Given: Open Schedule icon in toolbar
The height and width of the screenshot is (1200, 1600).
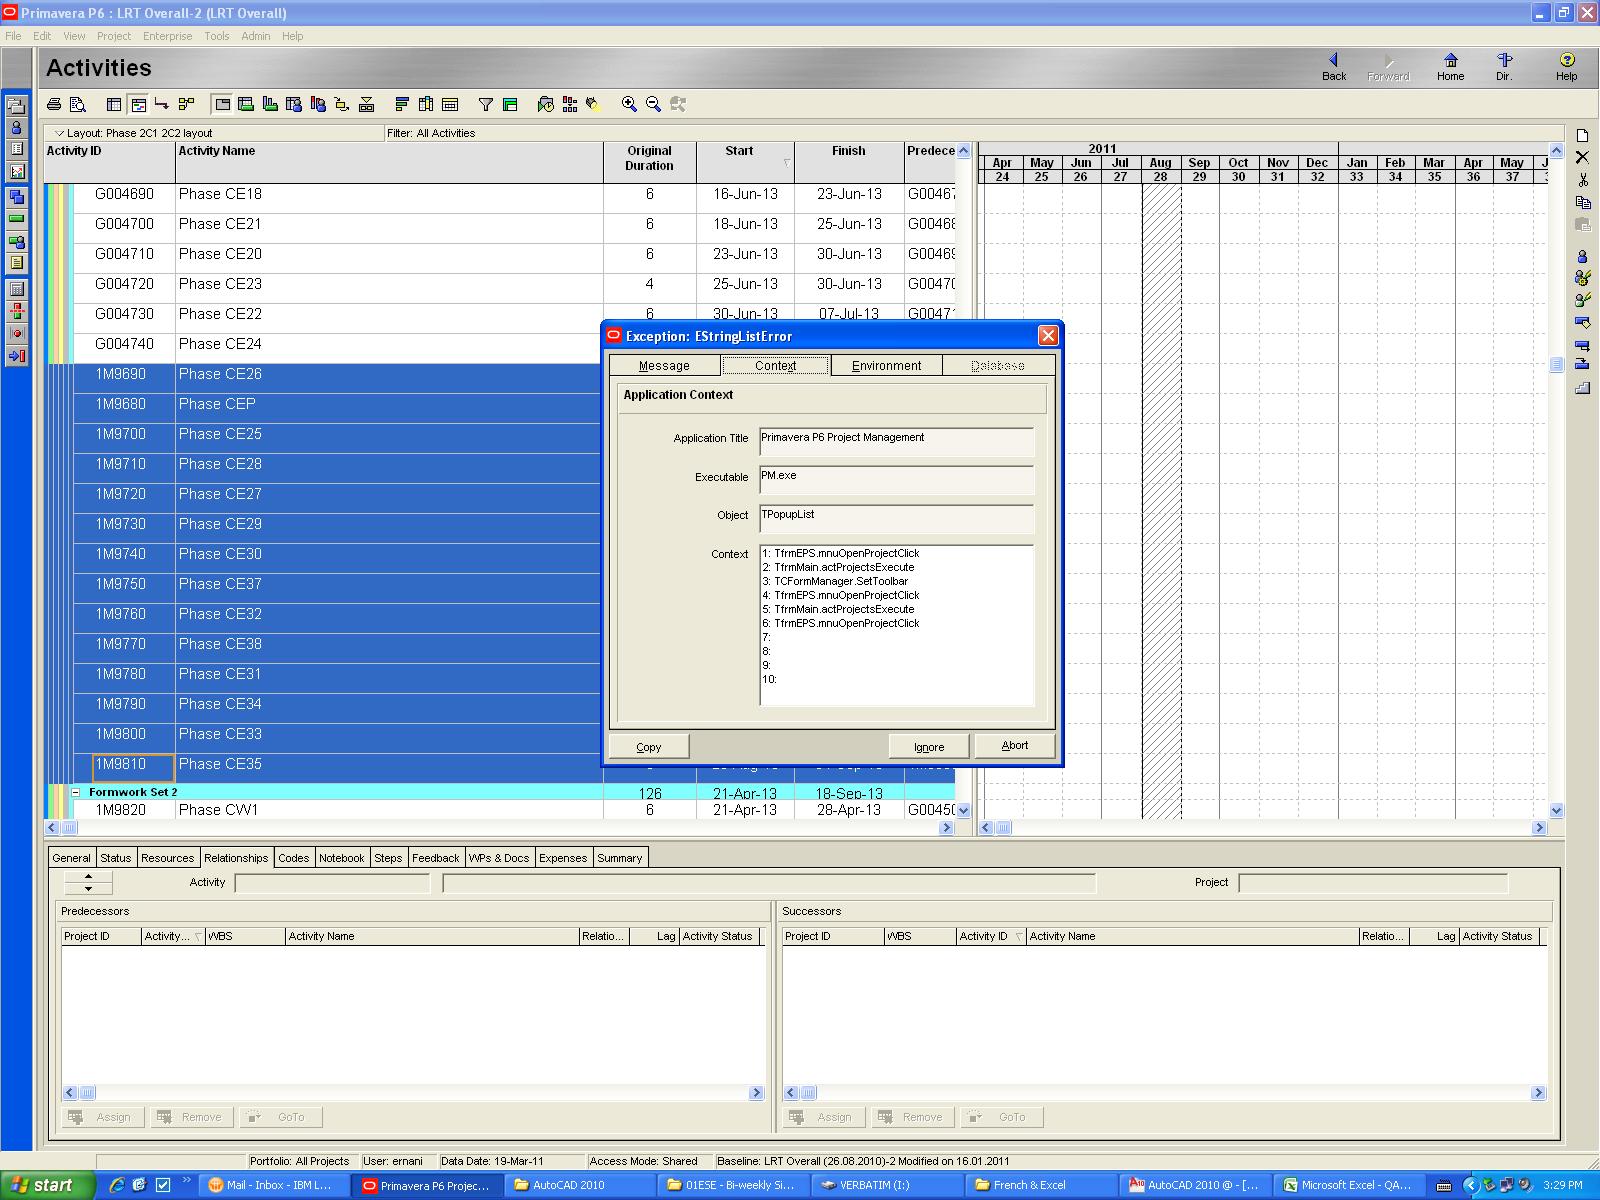Looking at the screenshot, I should (x=545, y=104).
